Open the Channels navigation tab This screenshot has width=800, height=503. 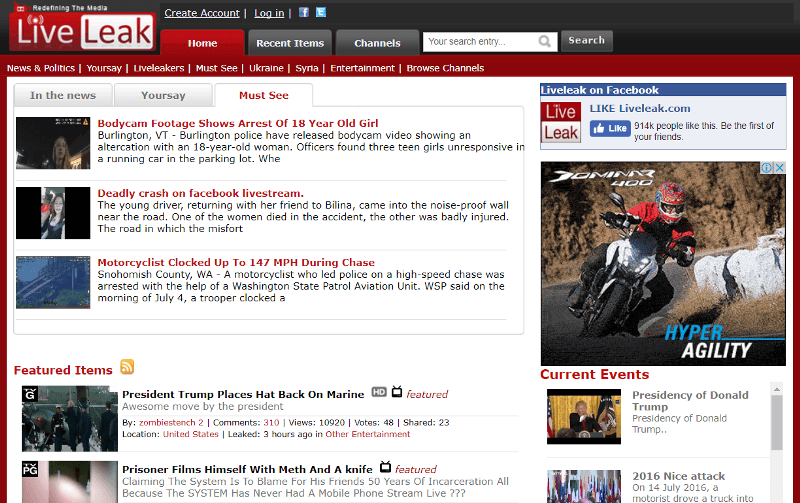point(377,43)
